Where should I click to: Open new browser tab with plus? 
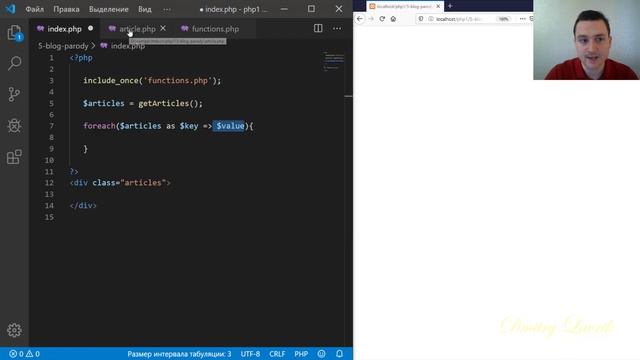450,6
